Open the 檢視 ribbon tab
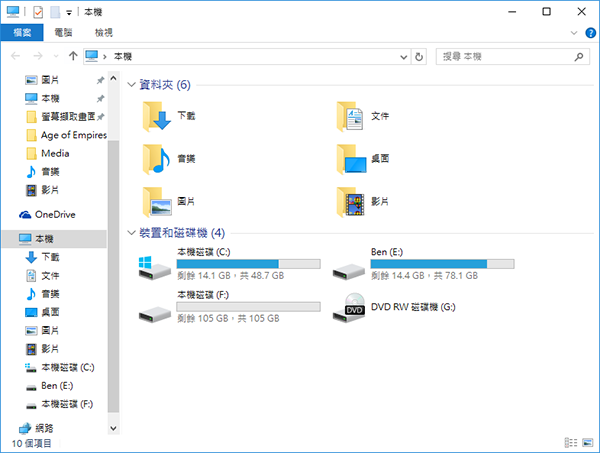Image resolution: width=600 pixels, height=453 pixels. point(104,33)
